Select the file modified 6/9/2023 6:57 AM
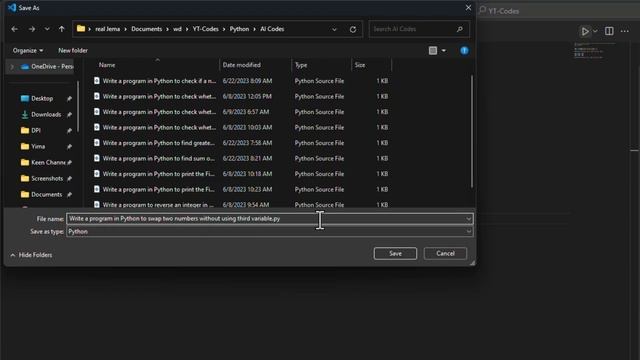This screenshot has width=640, height=360. click(241, 112)
